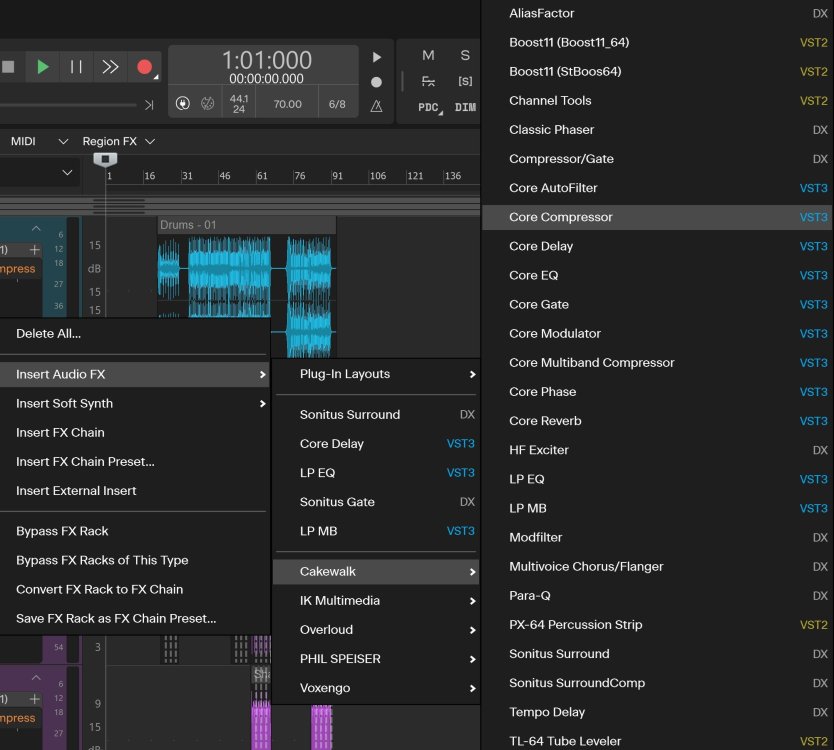
Task: Click the dimmed icon beside the plug icon
Action: 207,103
